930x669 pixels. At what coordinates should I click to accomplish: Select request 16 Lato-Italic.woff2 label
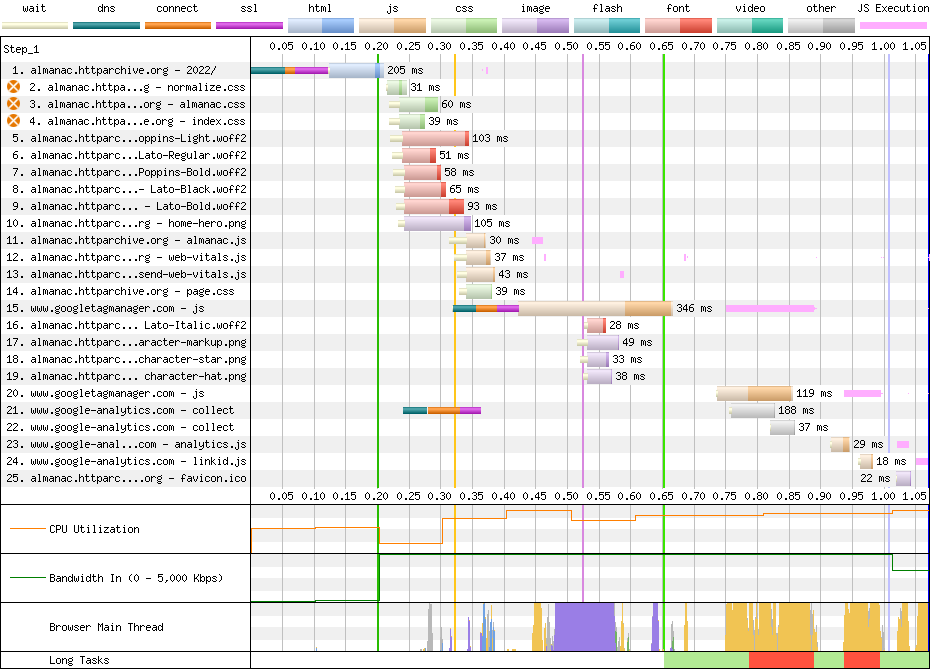pos(126,325)
